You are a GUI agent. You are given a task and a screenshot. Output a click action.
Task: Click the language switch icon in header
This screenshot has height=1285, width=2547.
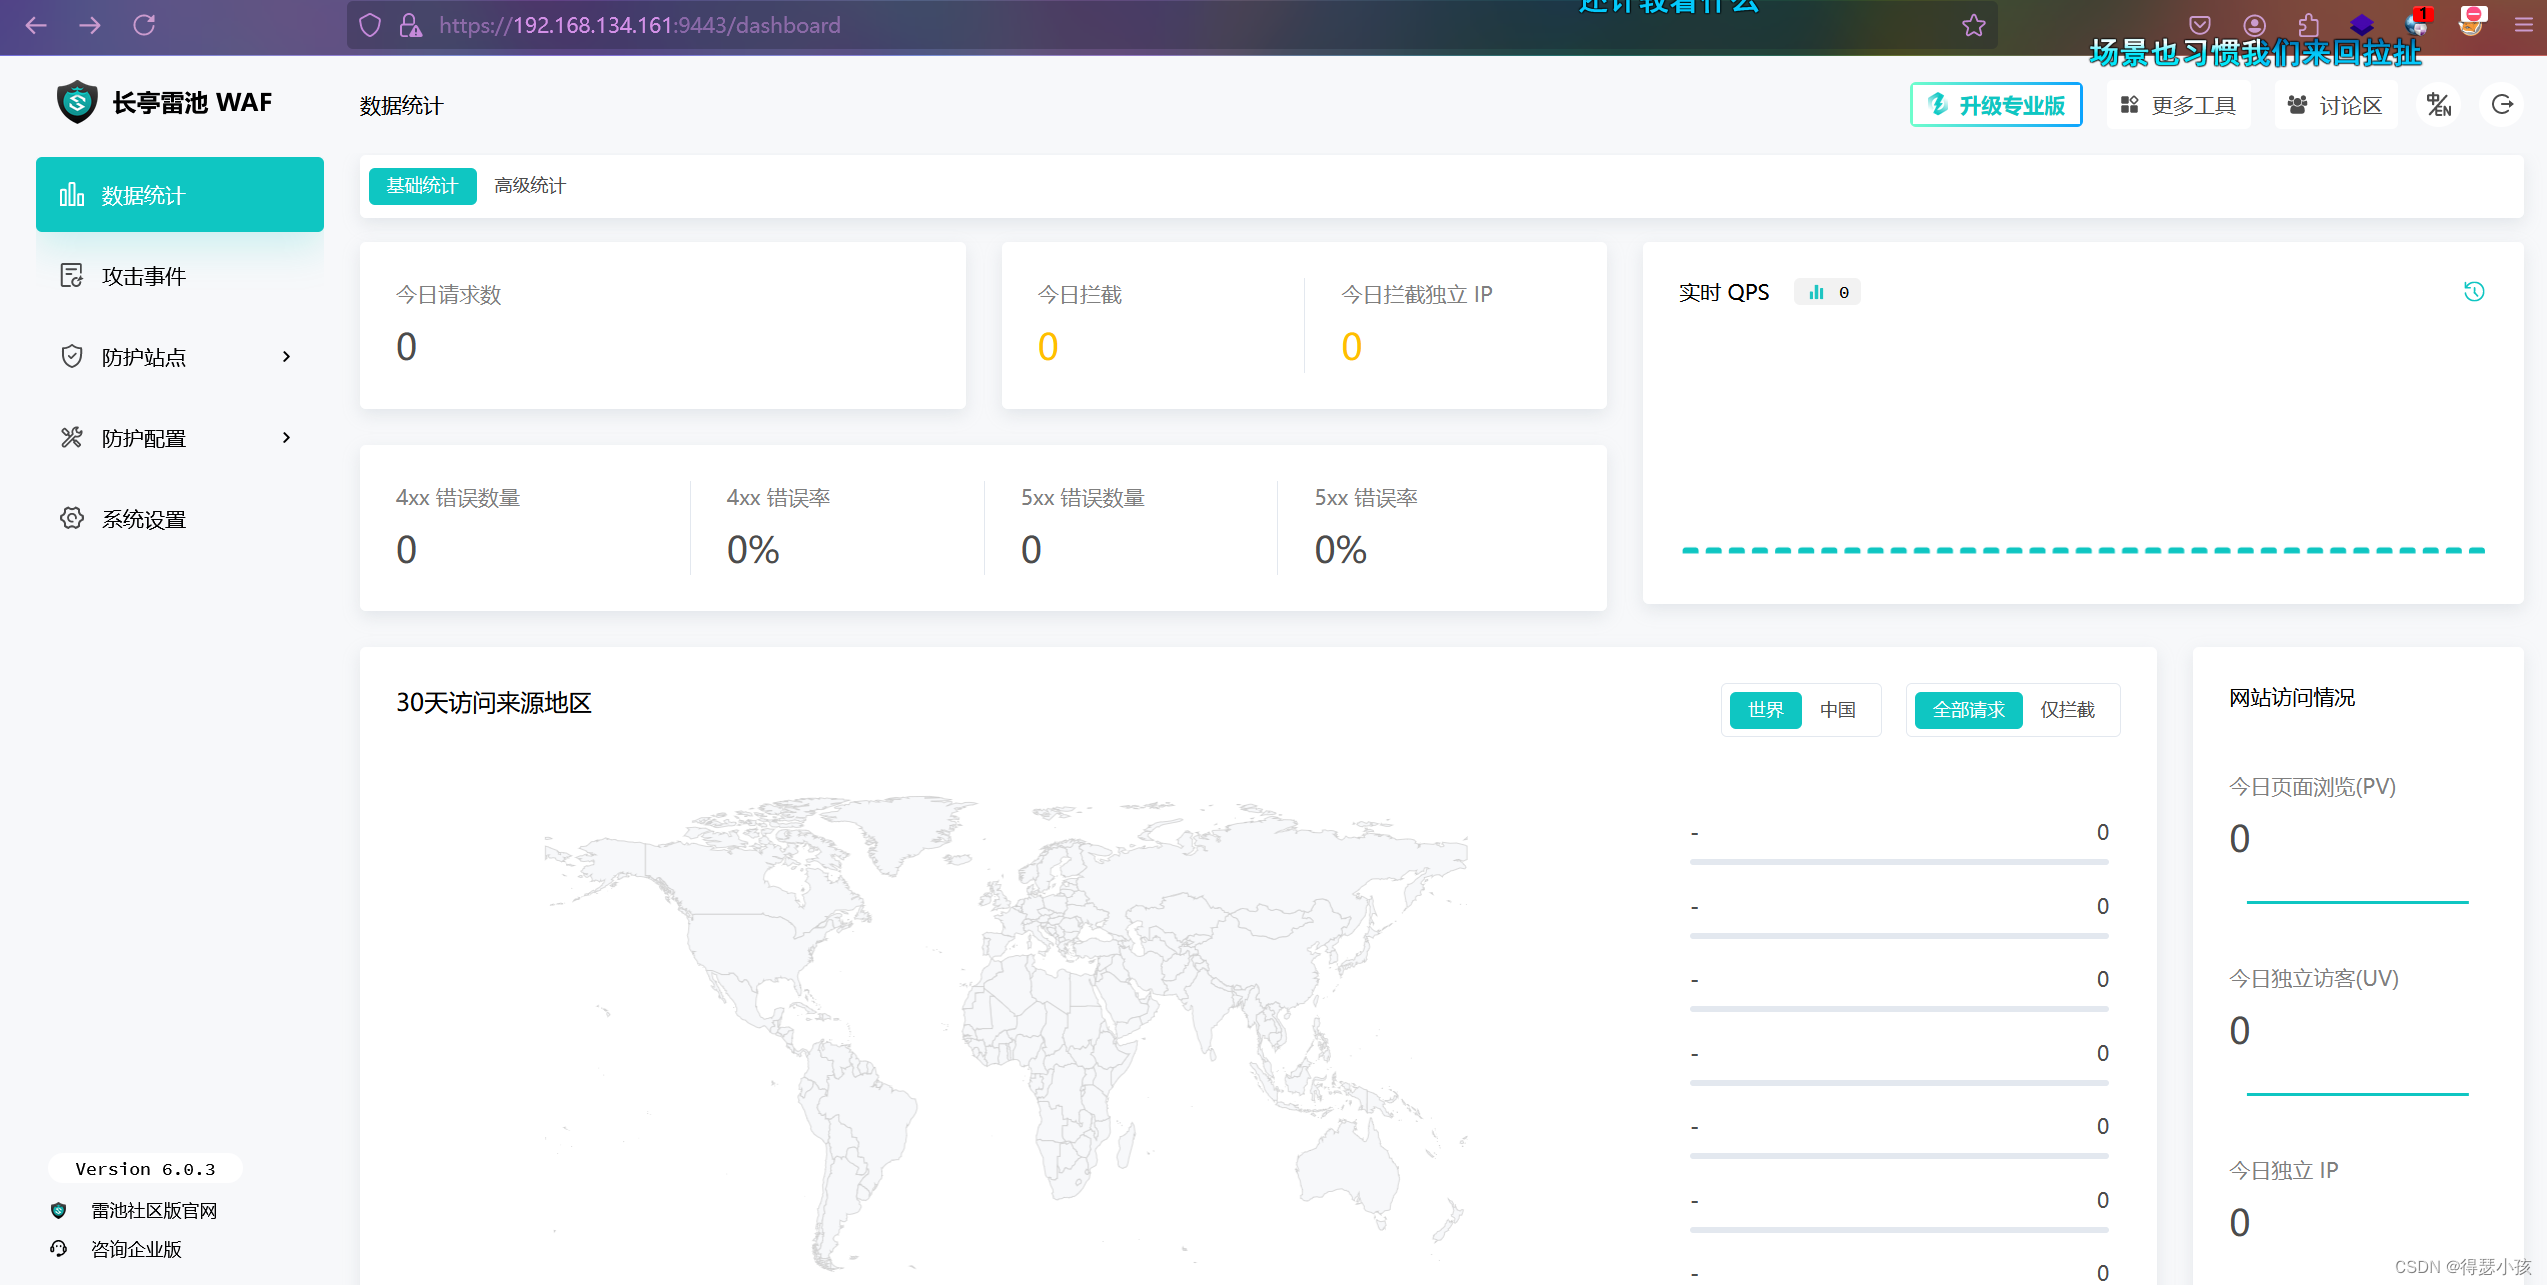coord(2439,105)
